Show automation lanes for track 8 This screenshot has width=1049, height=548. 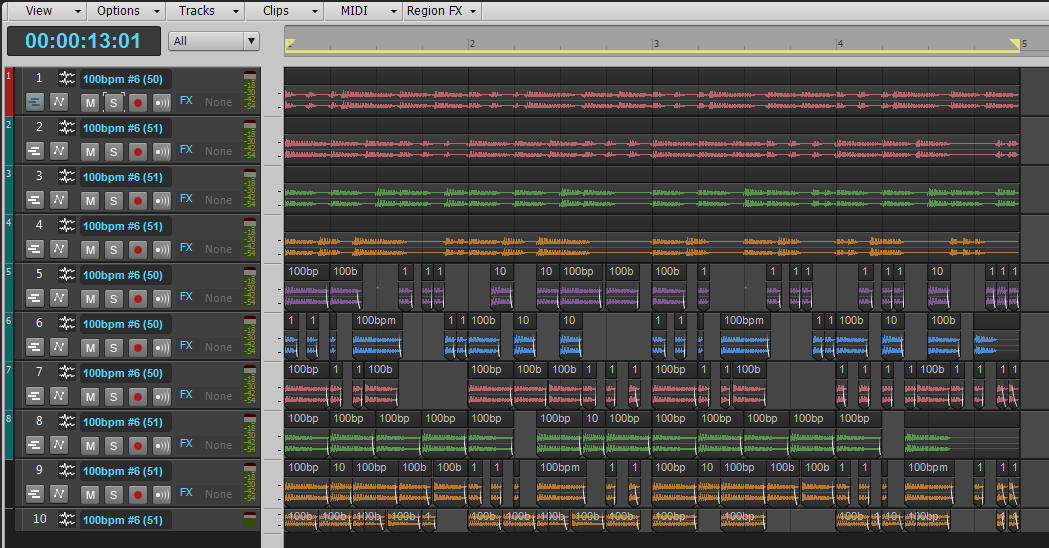pyautogui.click(x=59, y=444)
